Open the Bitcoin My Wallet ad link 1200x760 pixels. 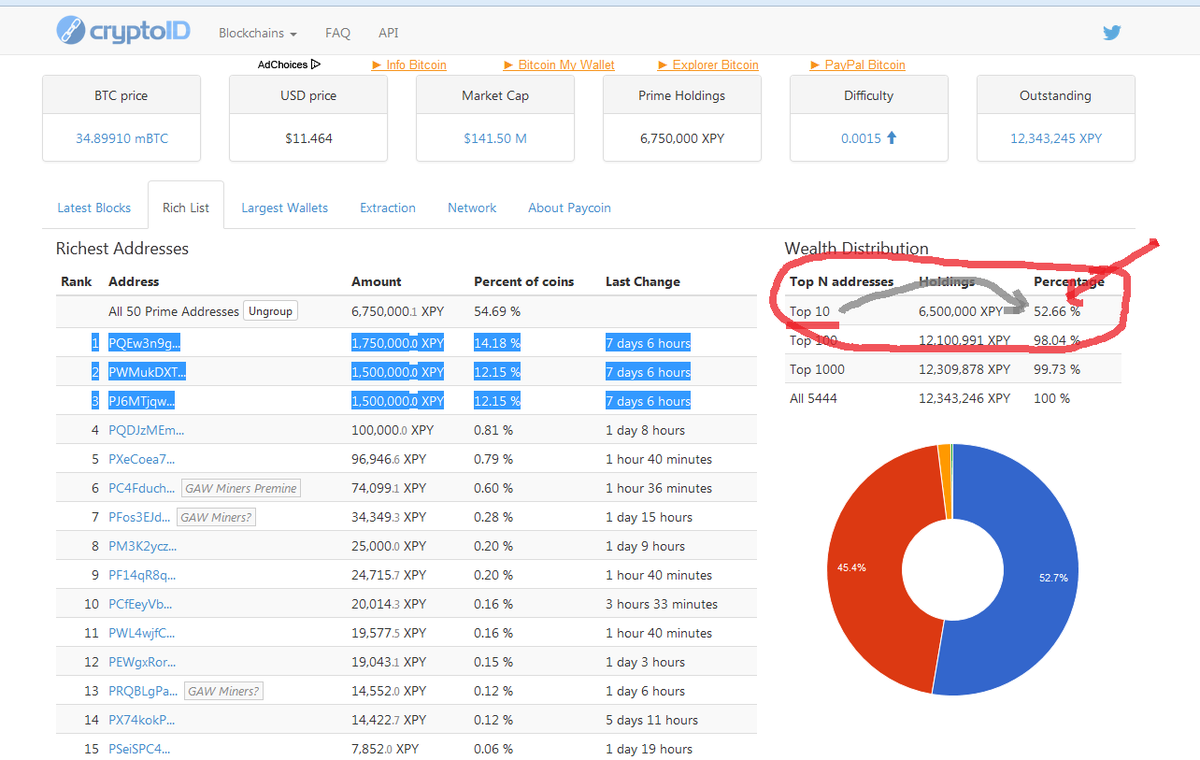click(x=559, y=65)
